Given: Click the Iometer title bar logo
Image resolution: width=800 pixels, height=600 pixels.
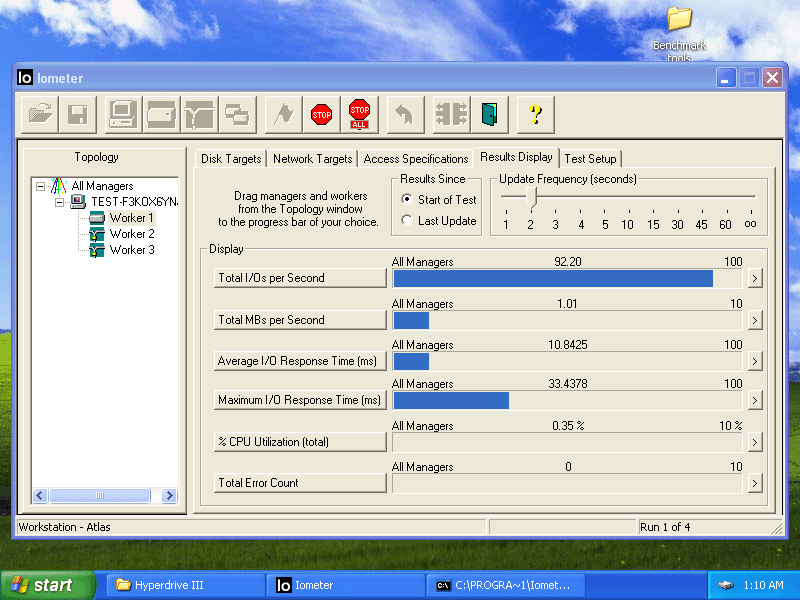Looking at the screenshot, I should [24, 77].
